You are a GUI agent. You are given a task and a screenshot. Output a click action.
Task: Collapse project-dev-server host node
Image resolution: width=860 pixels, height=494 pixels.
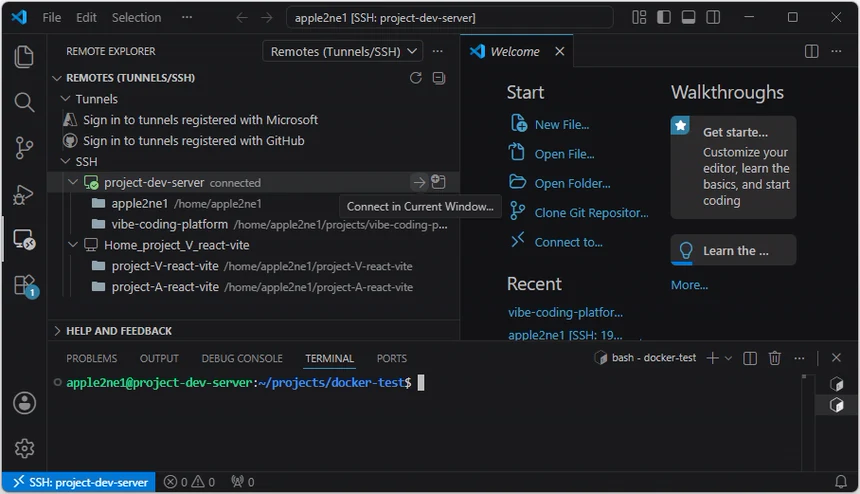point(73,182)
